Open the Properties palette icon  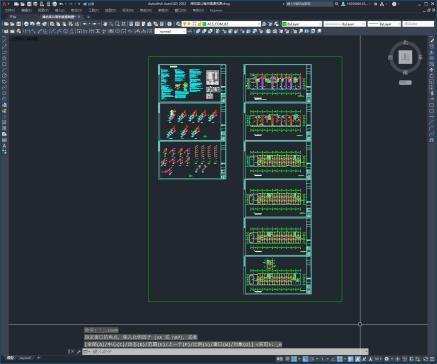131,24
